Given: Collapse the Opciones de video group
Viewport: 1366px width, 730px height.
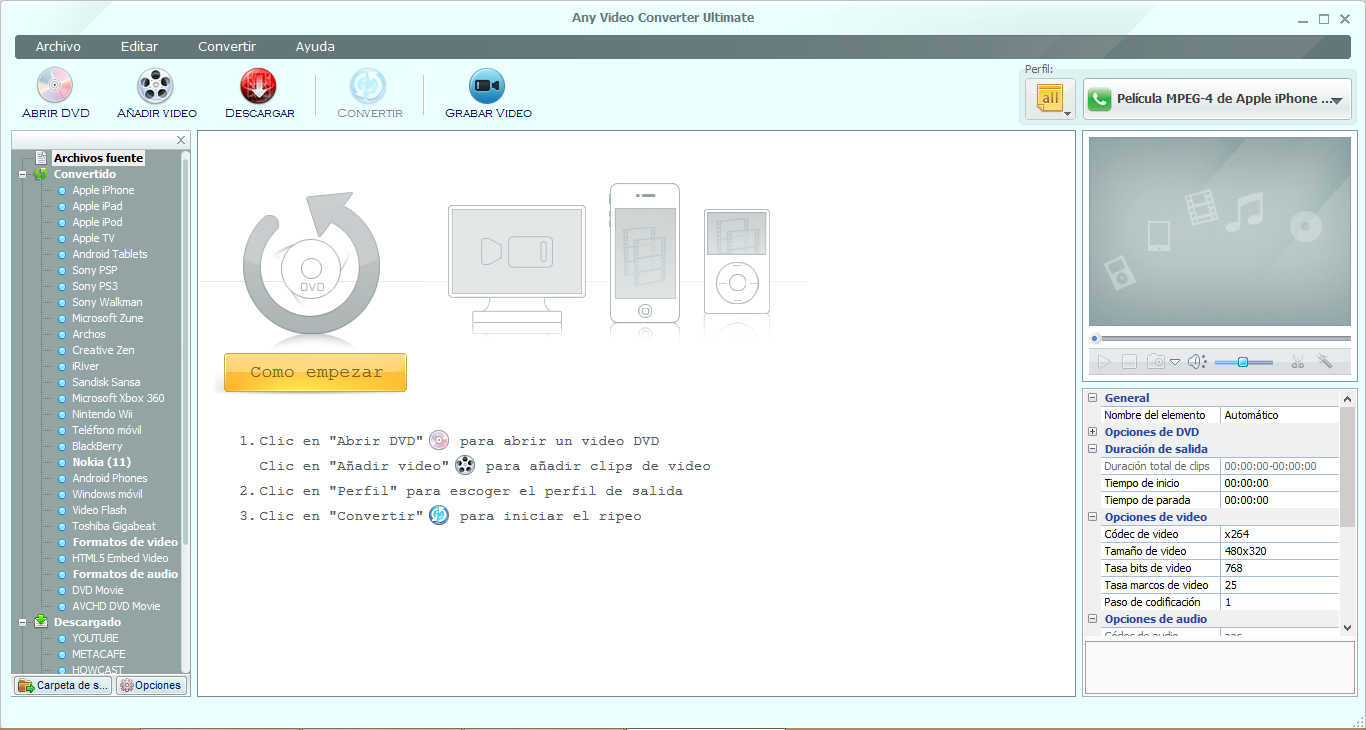Looking at the screenshot, I should (x=1092, y=517).
